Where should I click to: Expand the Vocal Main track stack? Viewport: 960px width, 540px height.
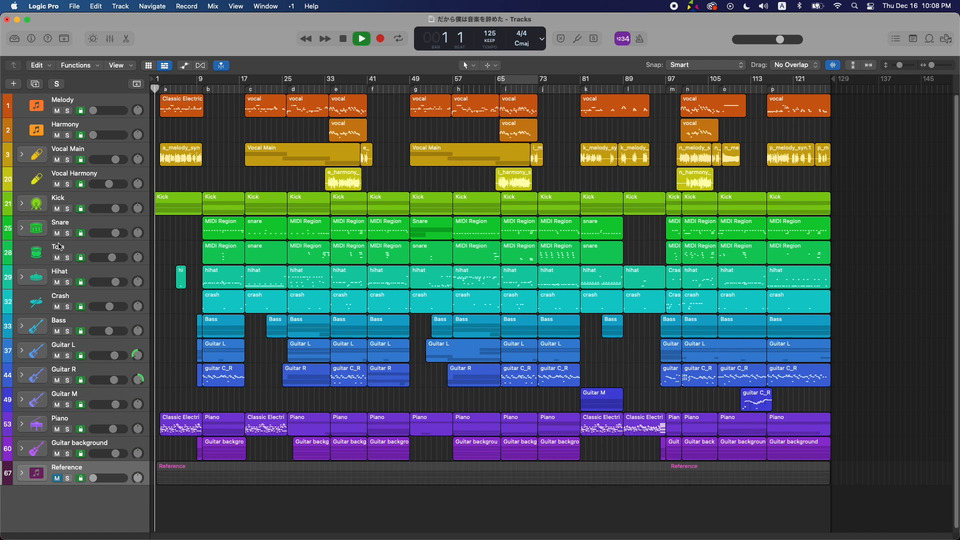click(x=21, y=154)
